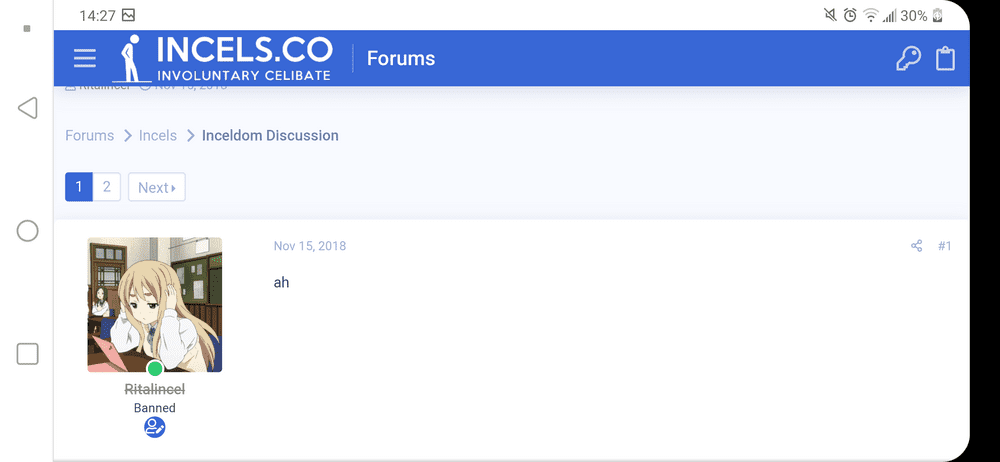Click the thread starter badge icon
Viewport: 1000px width, 462px height.
tap(154, 427)
